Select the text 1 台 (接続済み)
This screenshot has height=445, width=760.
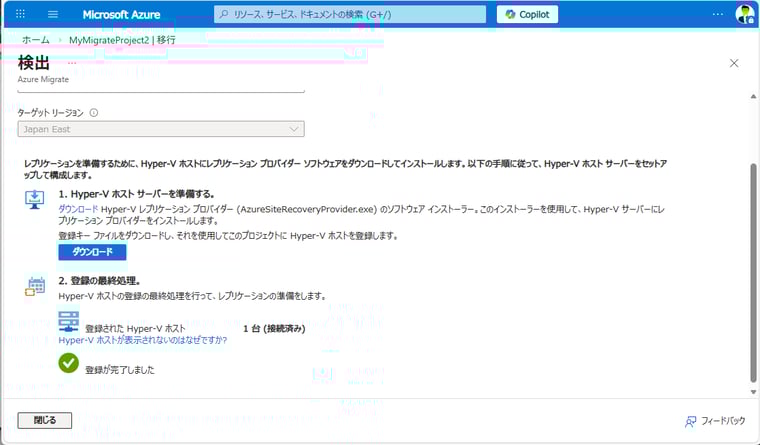click(x=274, y=328)
